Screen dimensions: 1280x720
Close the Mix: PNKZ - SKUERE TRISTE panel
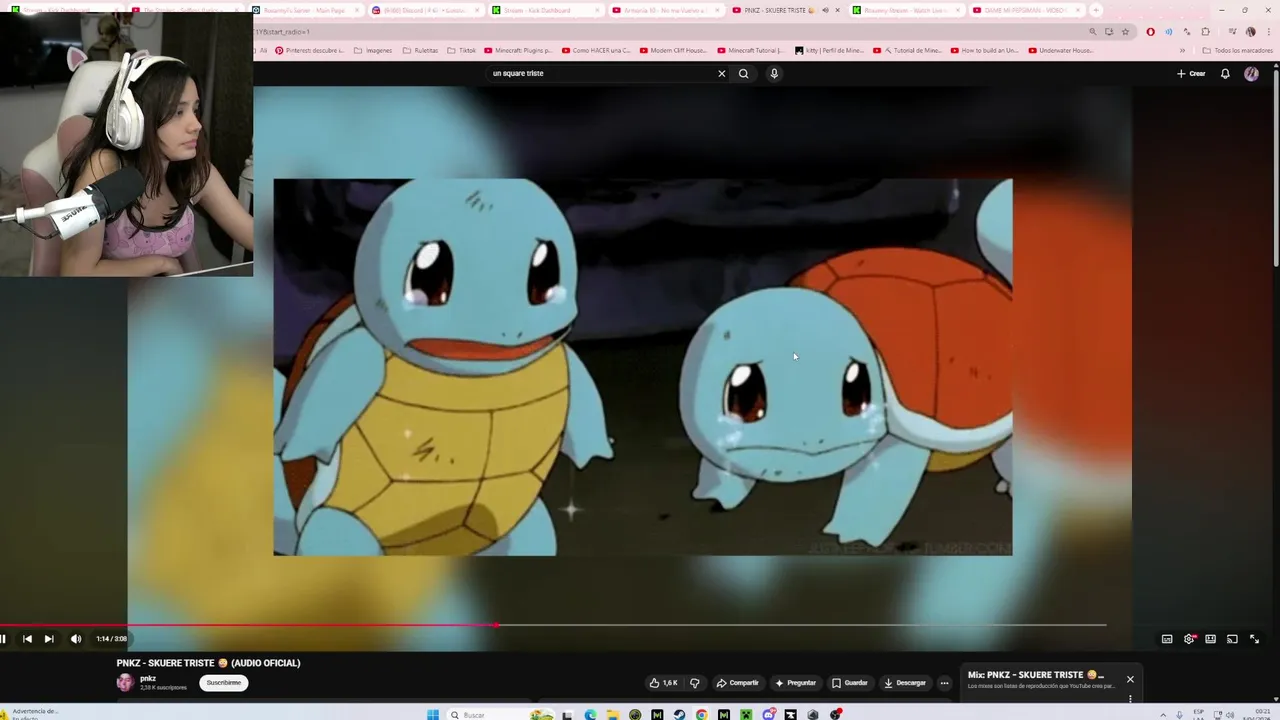tap(1130, 679)
